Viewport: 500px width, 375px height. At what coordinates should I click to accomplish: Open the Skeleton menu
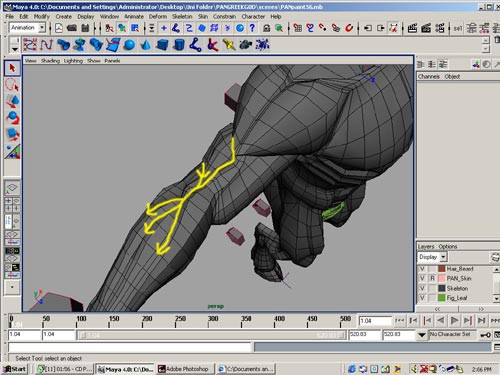pos(182,16)
